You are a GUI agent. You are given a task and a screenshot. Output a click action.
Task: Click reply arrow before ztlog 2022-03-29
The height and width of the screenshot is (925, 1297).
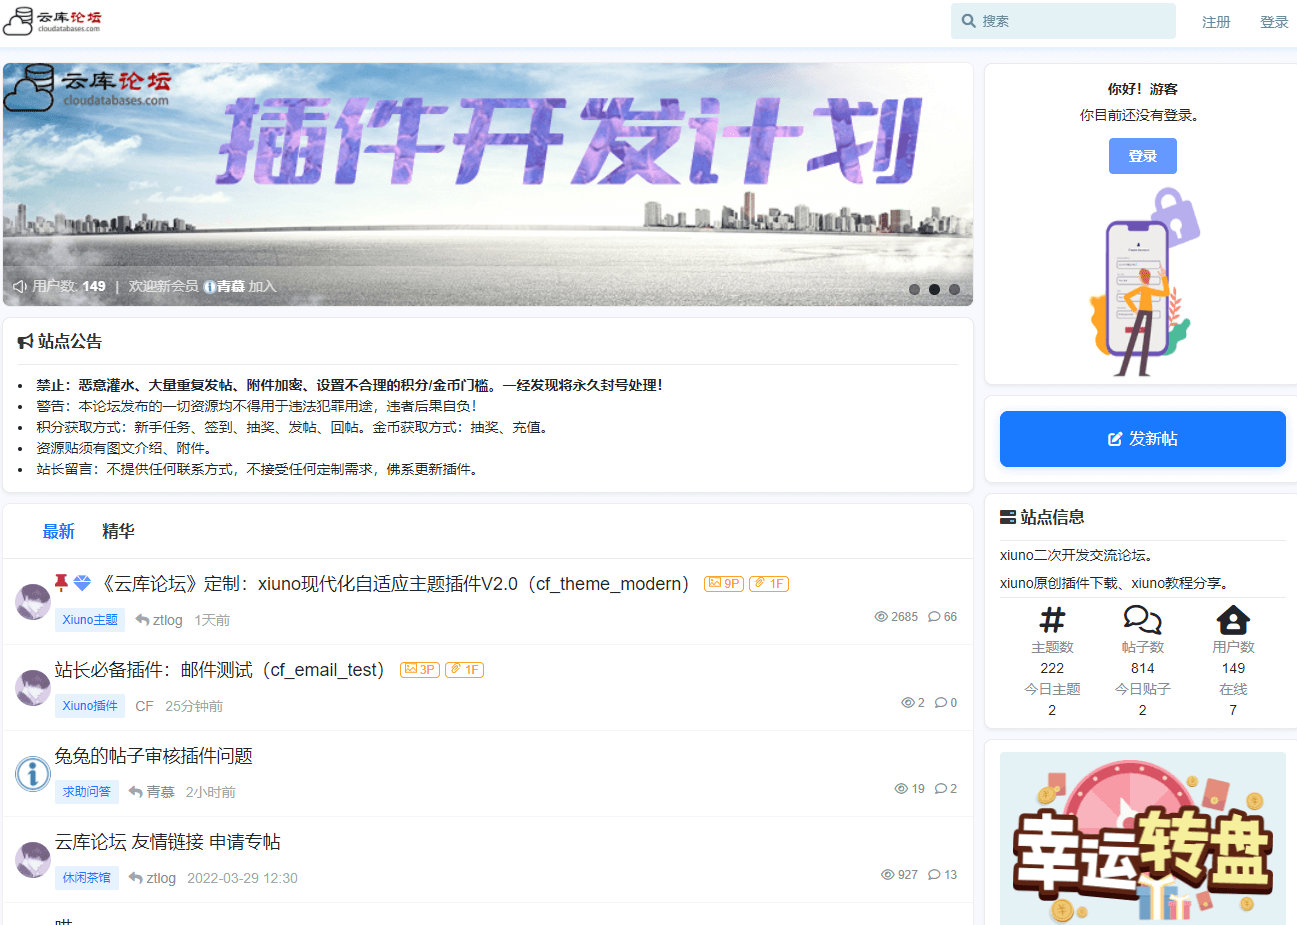pos(135,878)
